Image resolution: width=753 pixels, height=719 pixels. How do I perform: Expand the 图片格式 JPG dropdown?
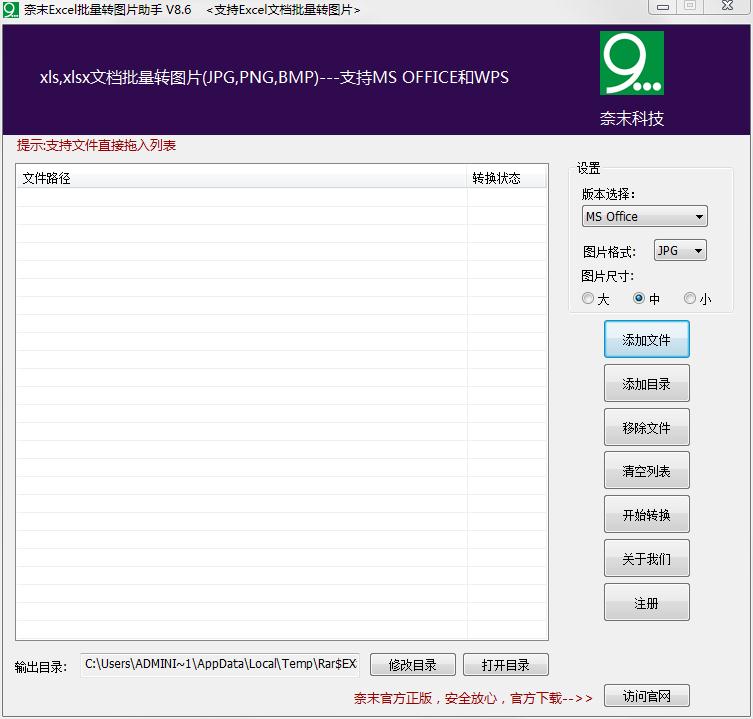coord(680,251)
